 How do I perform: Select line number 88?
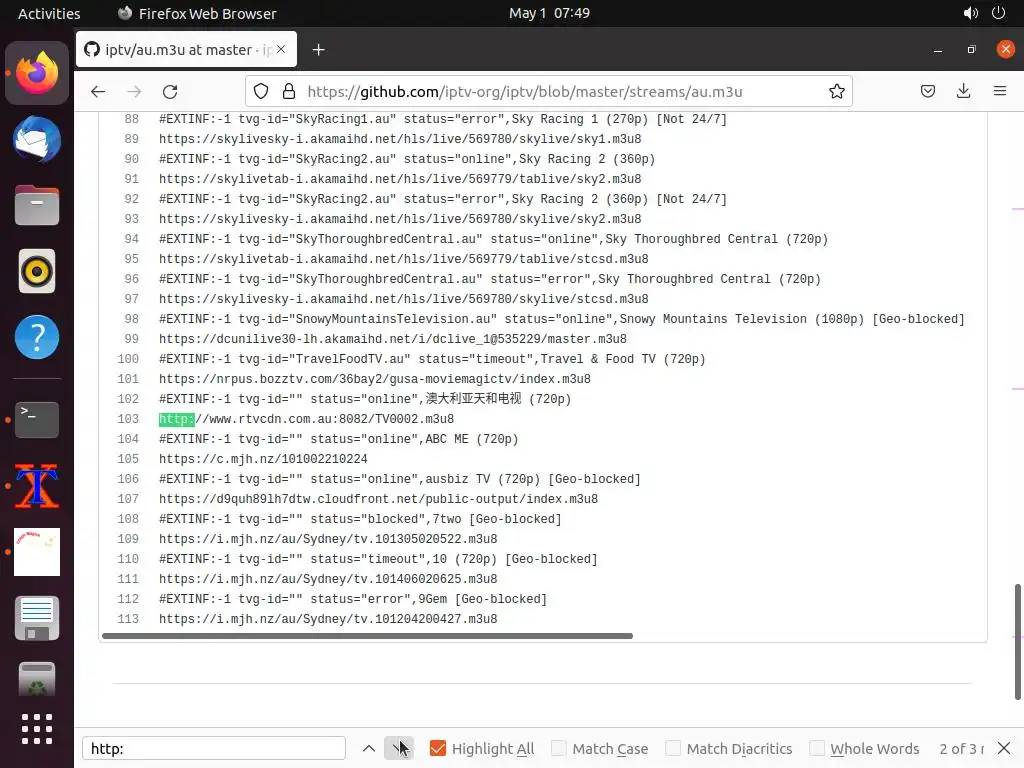tap(131, 119)
